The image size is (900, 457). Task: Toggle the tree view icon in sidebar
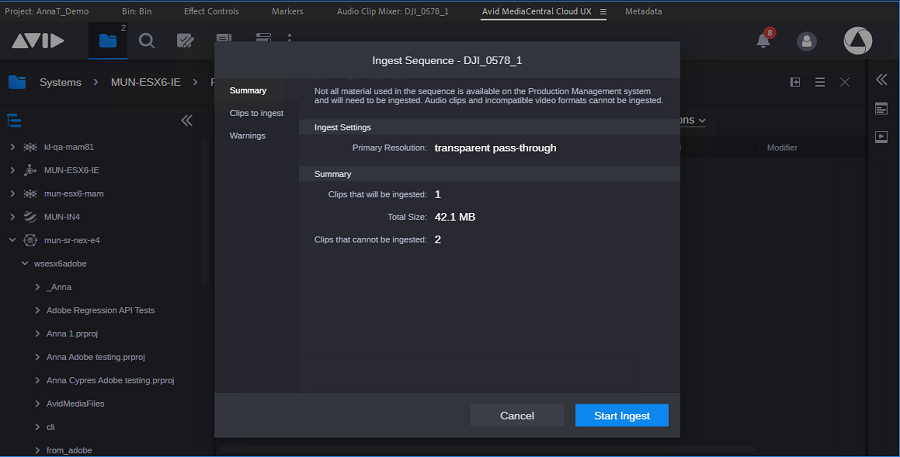click(x=14, y=121)
